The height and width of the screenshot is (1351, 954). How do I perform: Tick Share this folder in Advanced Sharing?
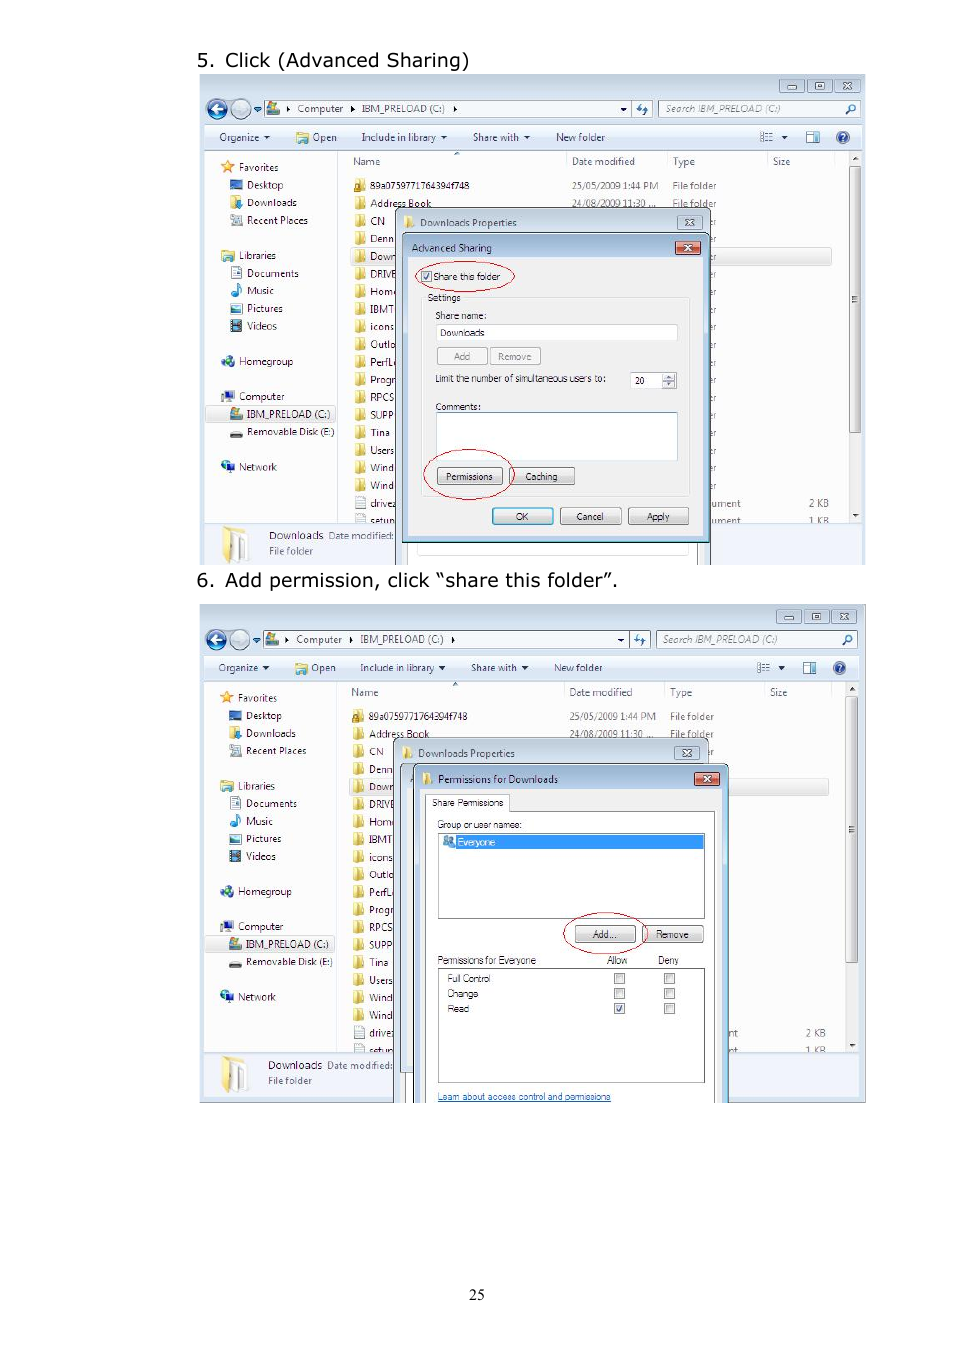pyautogui.click(x=427, y=277)
